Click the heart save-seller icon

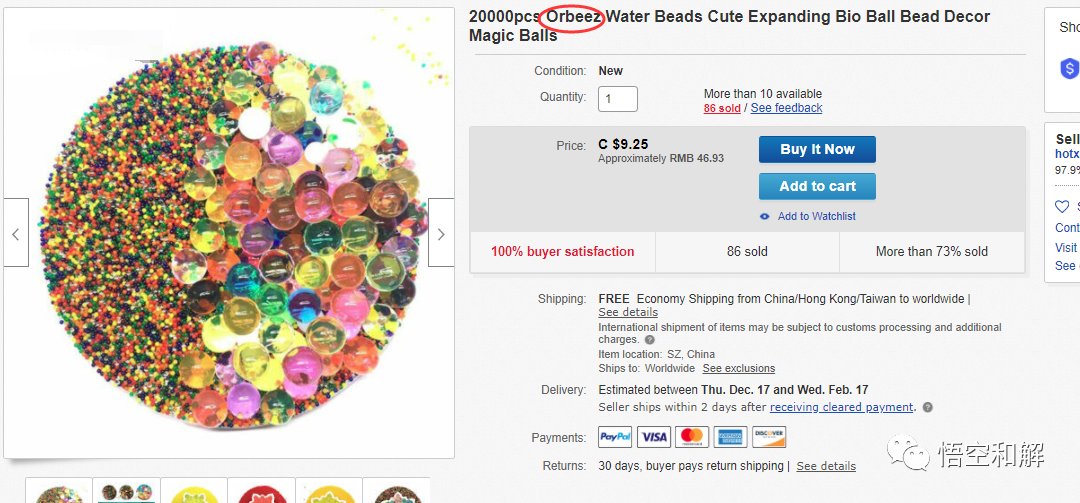click(x=1062, y=207)
